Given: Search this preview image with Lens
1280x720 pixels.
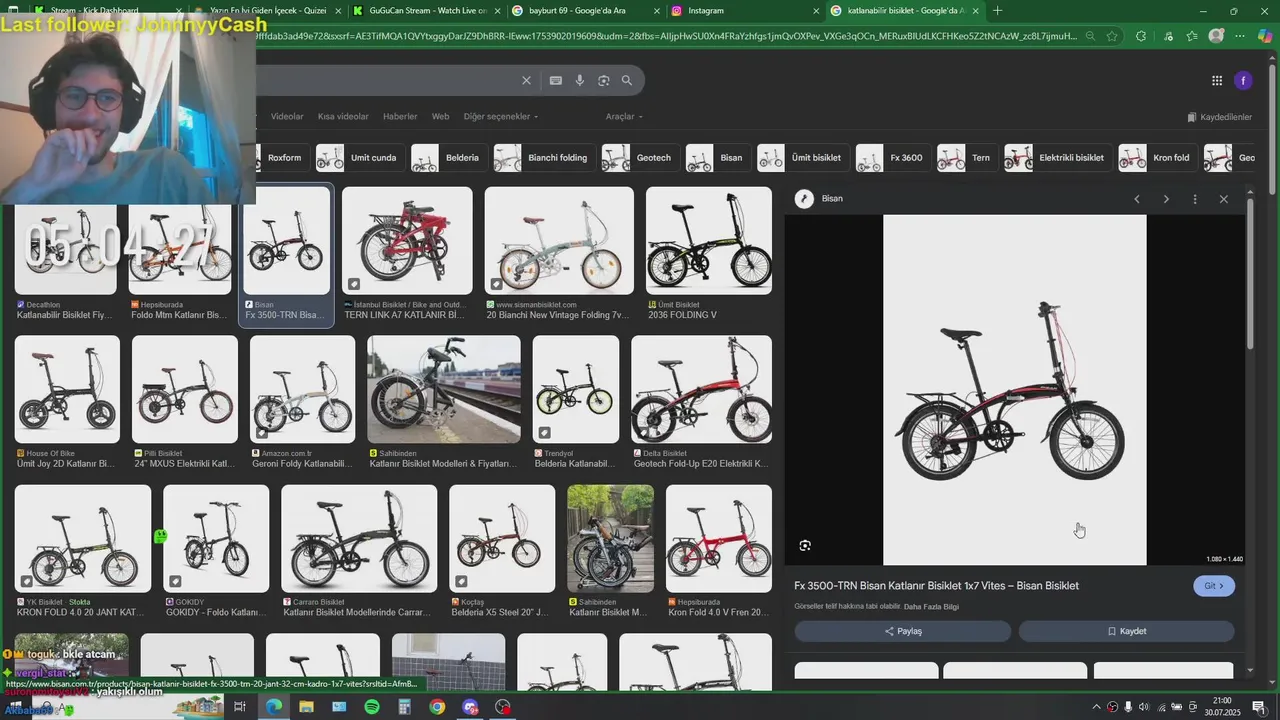Looking at the screenshot, I should click(805, 545).
